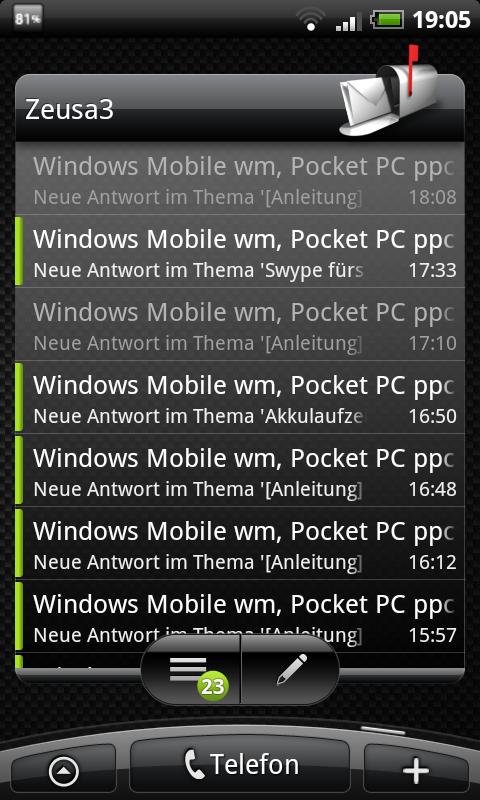
Task: Open the unread email from 16:48
Action: point(240,470)
